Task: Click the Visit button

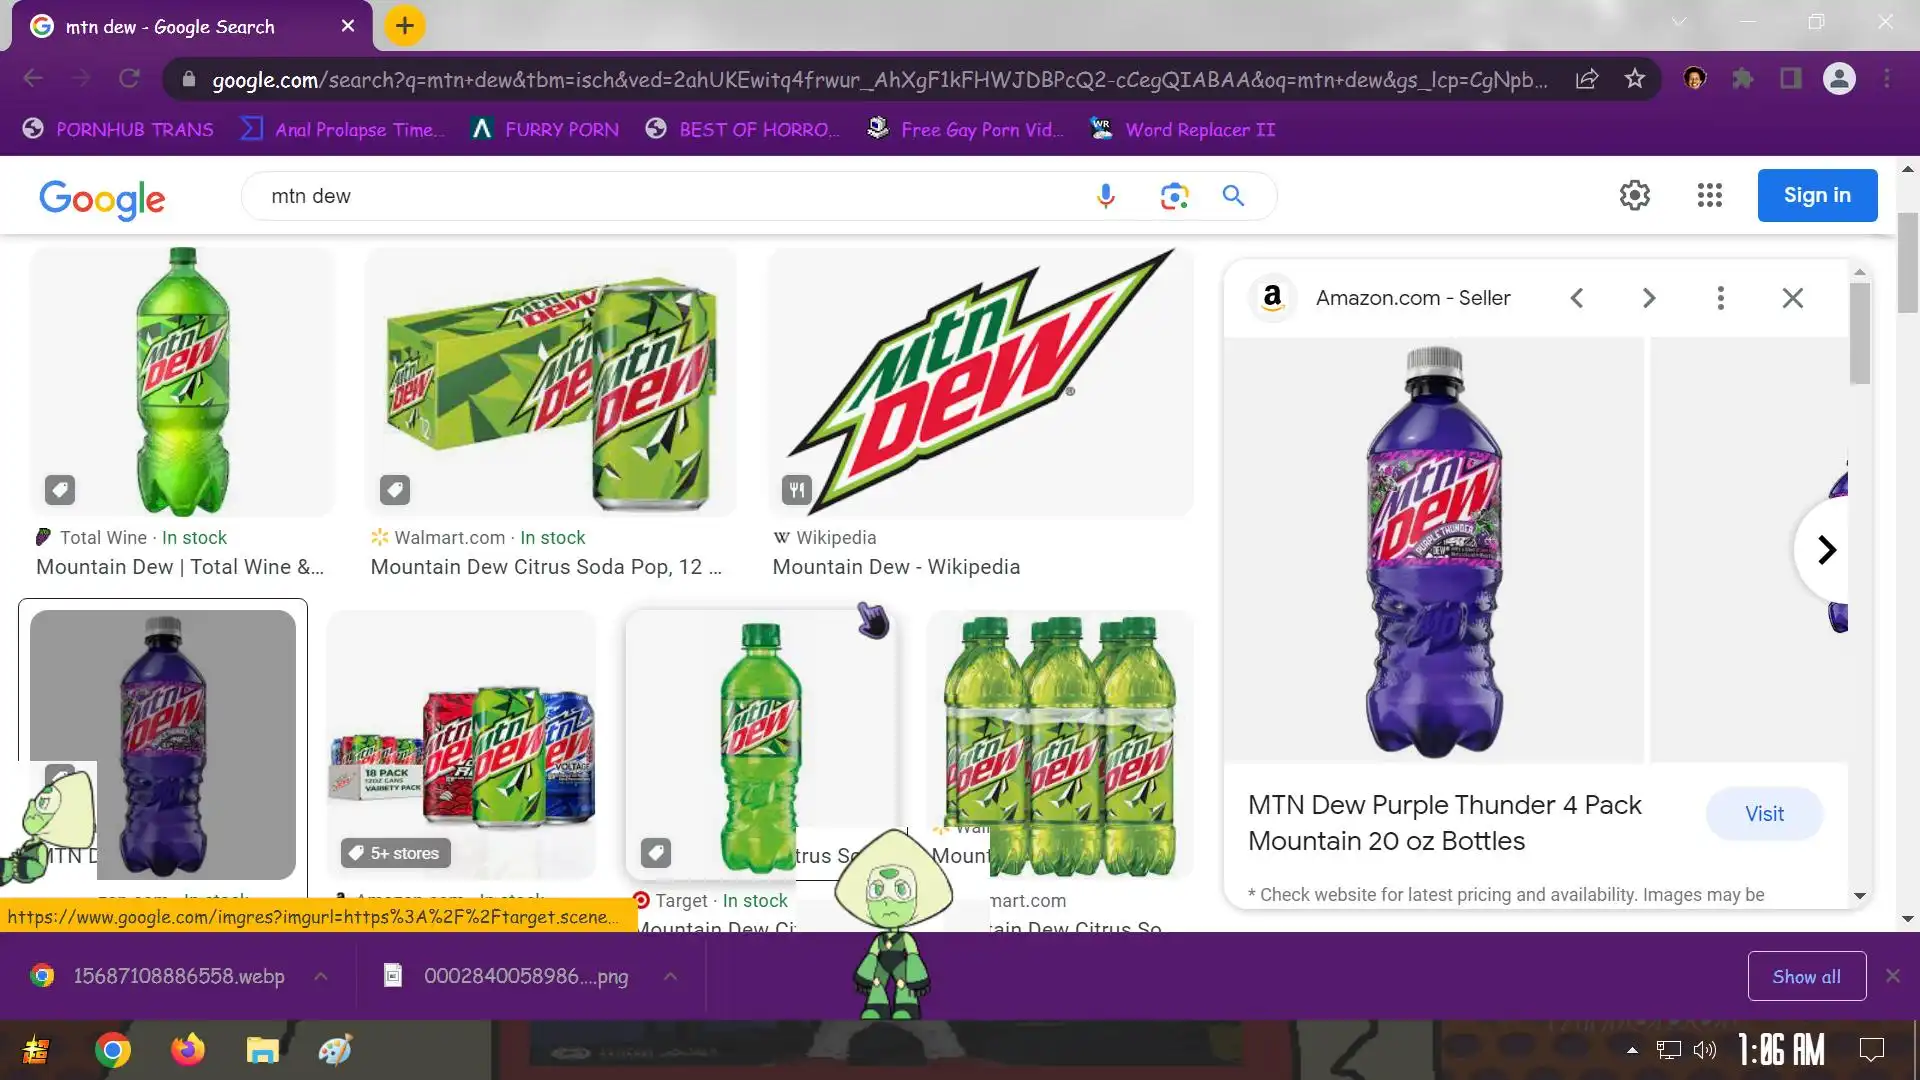Action: 1763,814
